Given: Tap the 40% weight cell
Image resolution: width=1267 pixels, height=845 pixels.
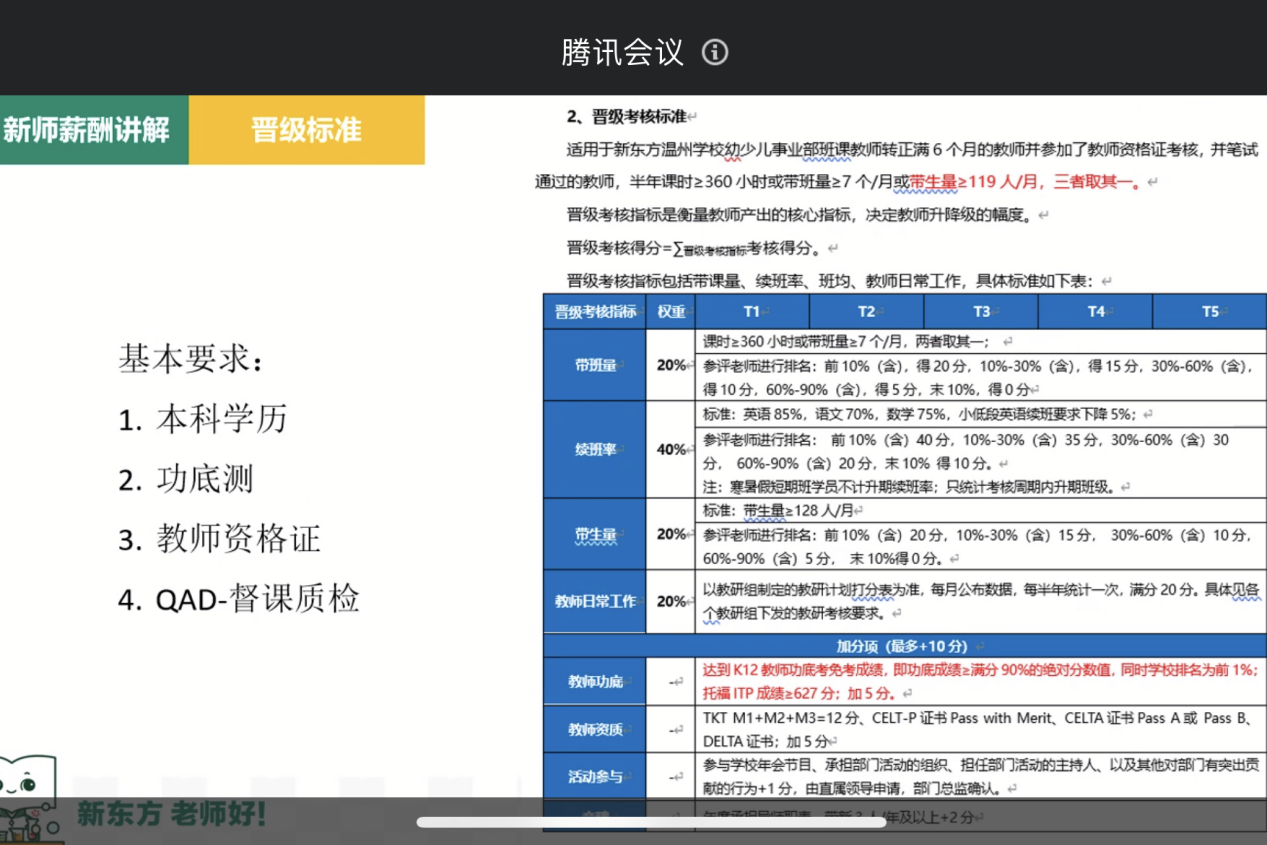Looking at the screenshot, I should tap(671, 450).
